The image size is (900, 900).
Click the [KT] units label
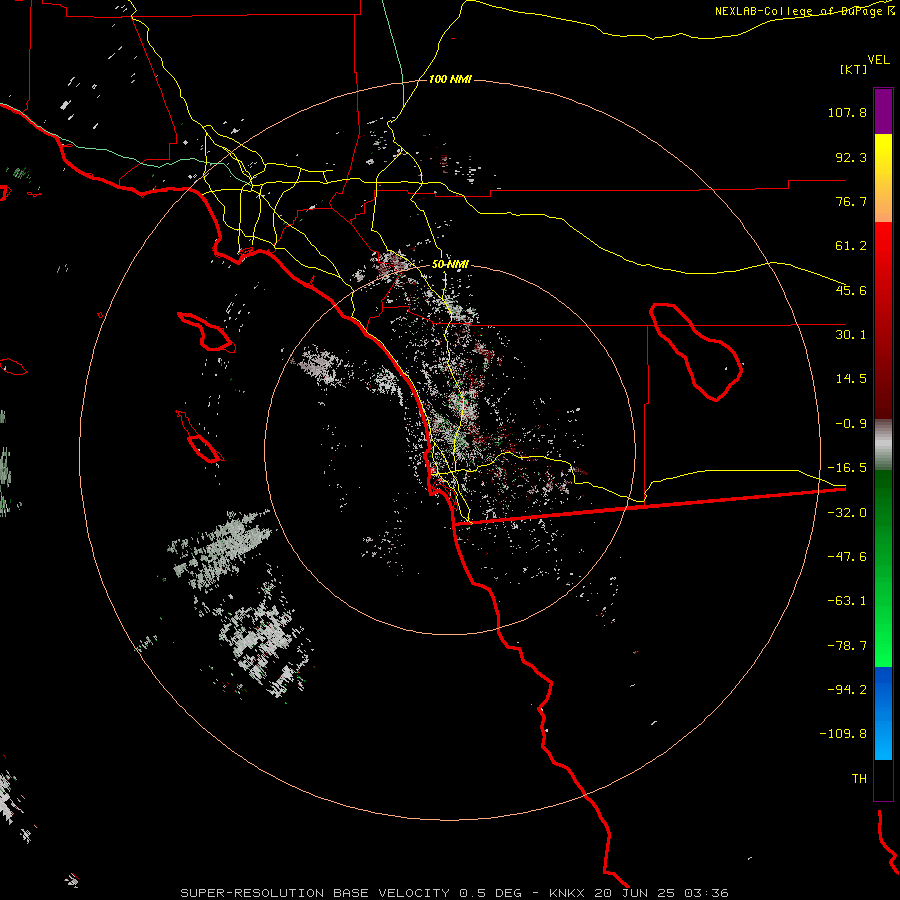[853, 69]
